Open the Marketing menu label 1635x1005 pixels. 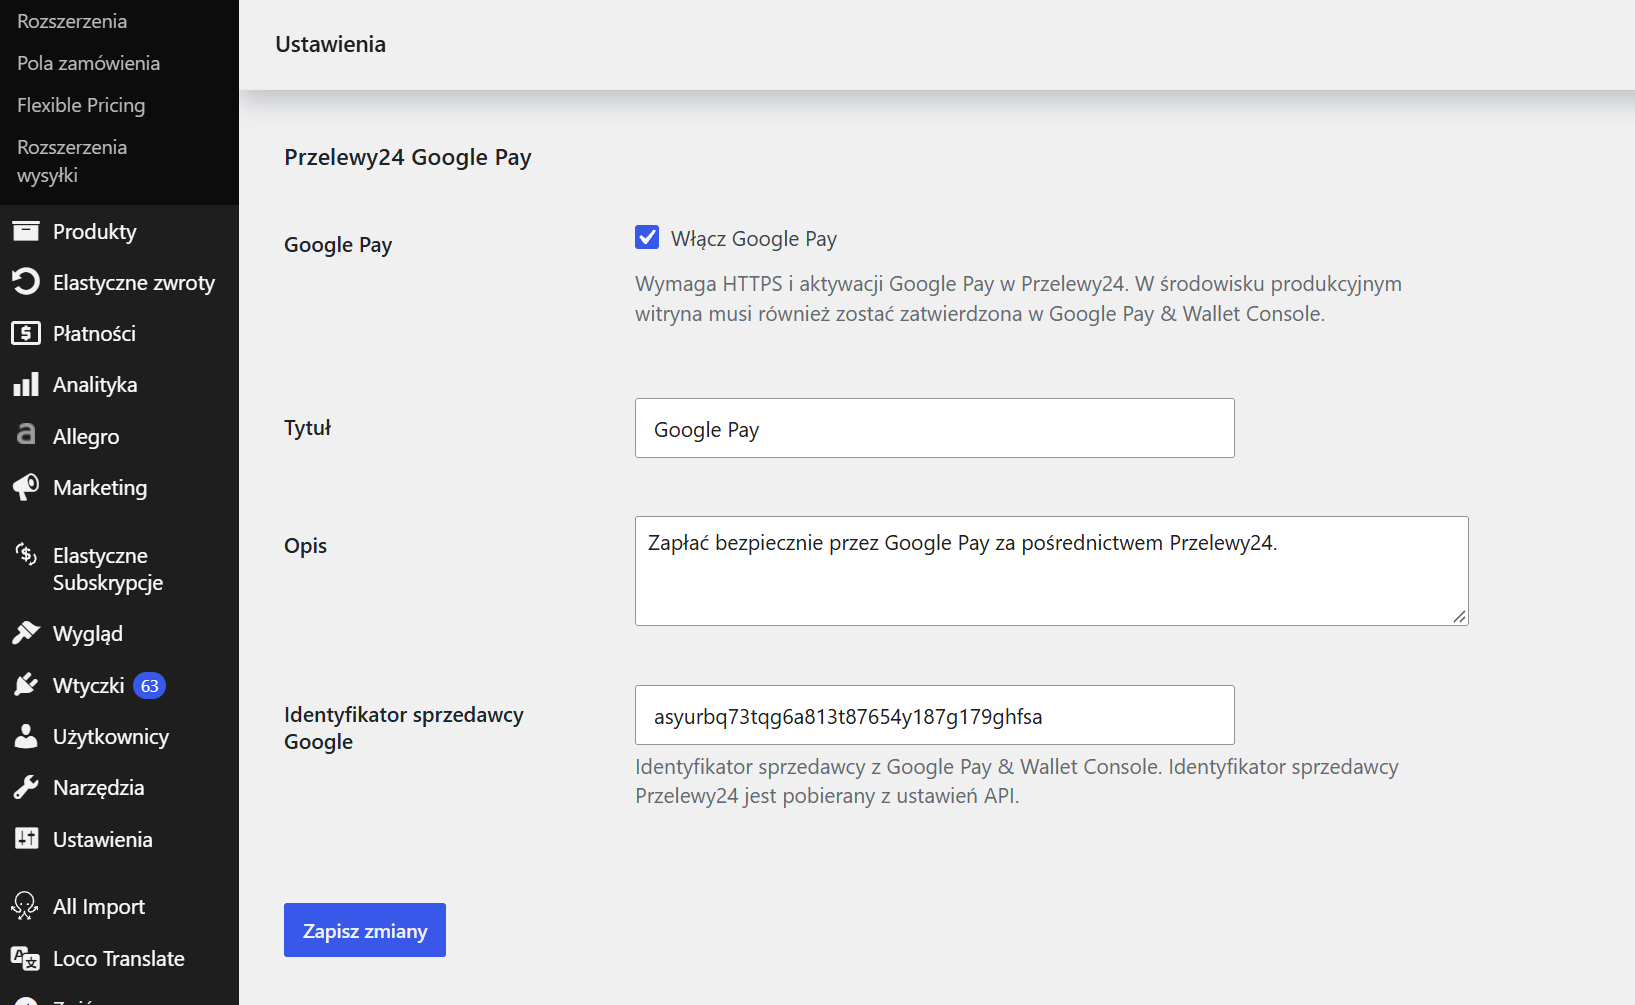[100, 487]
